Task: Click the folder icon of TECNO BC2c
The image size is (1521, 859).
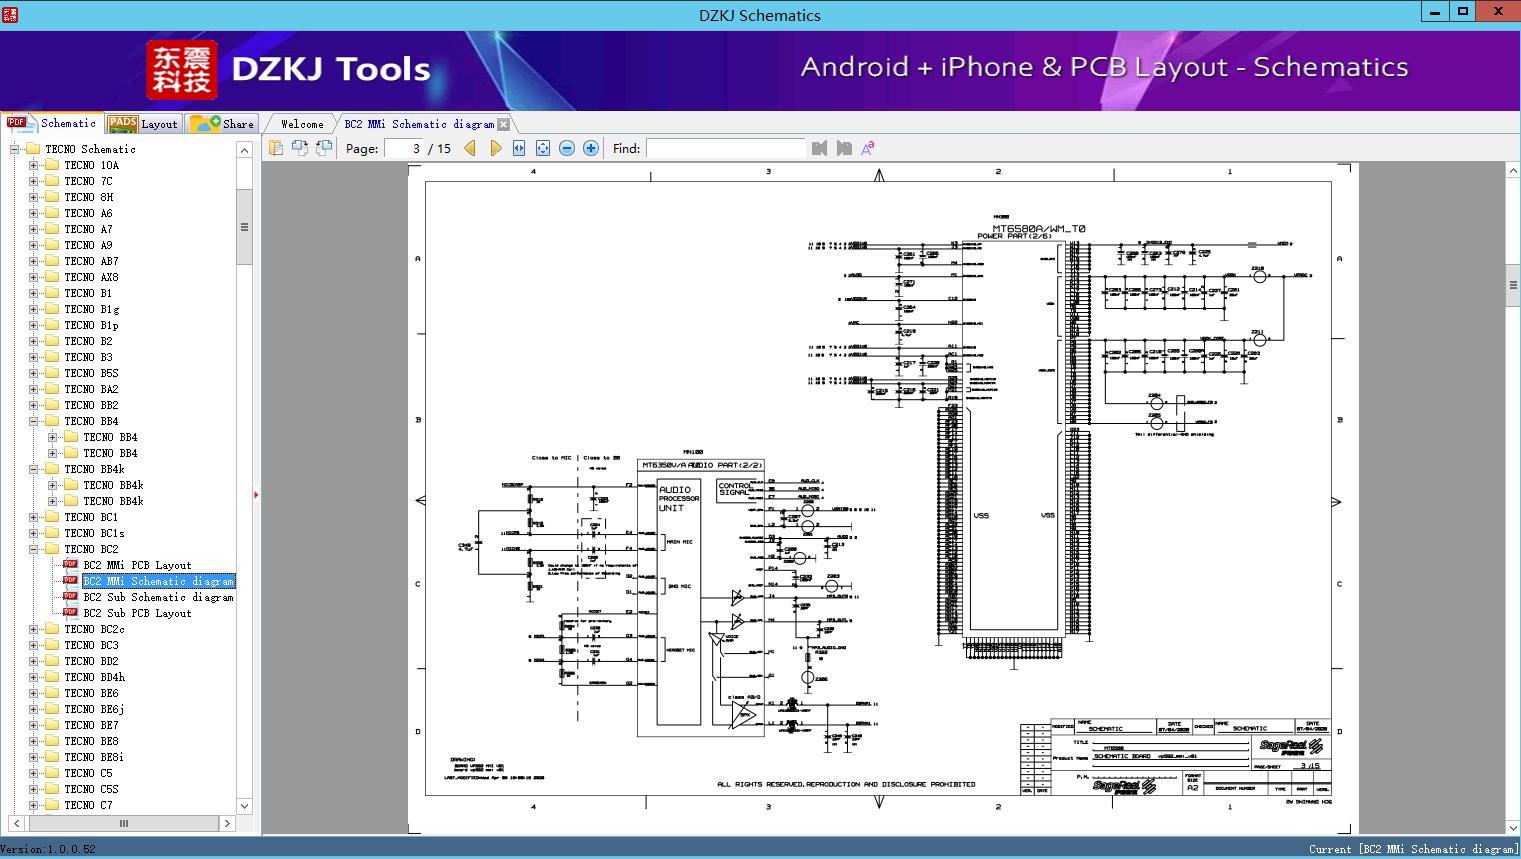Action: tap(52, 629)
